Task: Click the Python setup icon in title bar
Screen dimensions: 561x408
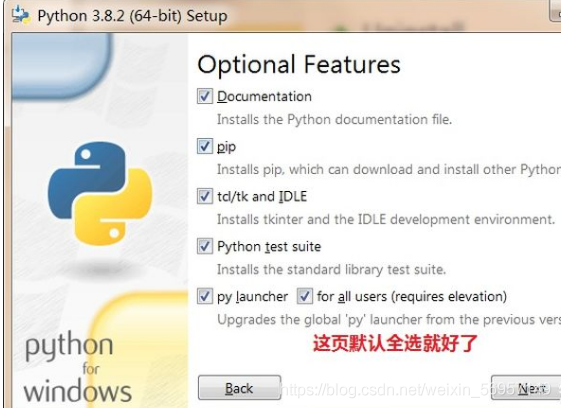Action: (20, 14)
